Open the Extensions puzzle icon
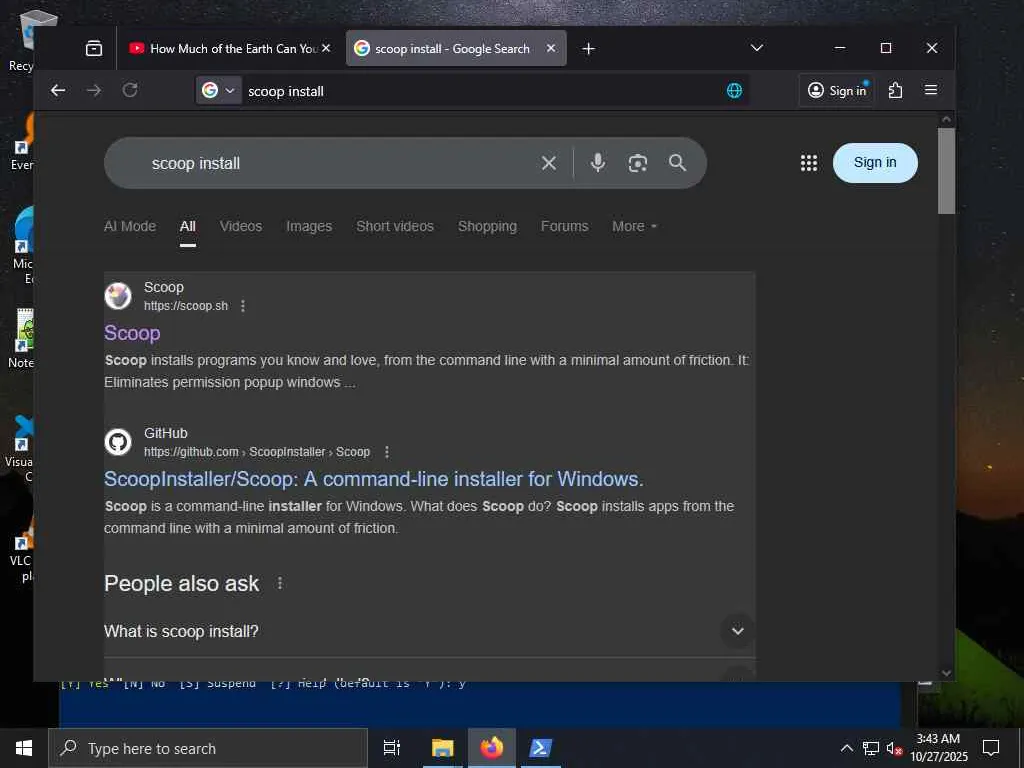This screenshot has height=768, width=1024. click(895, 90)
